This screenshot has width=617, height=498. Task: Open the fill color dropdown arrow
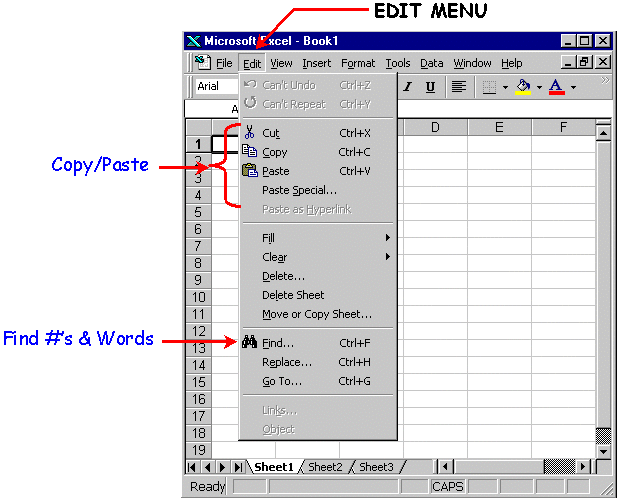[x=539, y=87]
